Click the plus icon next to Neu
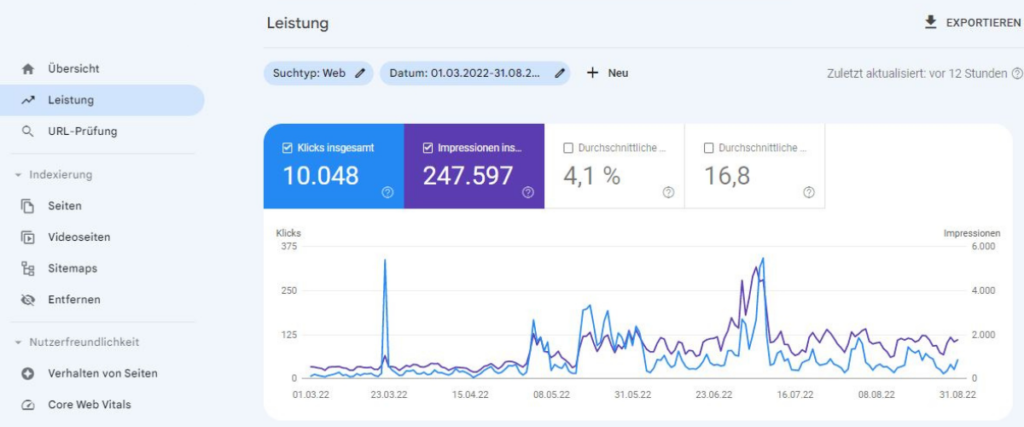 pyautogui.click(x=592, y=73)
